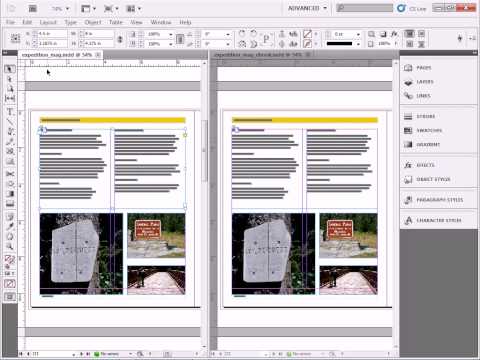The height and width of the screenshot is (360, 480).
Task: Open the Object menu
Action: tap(93, 22)
